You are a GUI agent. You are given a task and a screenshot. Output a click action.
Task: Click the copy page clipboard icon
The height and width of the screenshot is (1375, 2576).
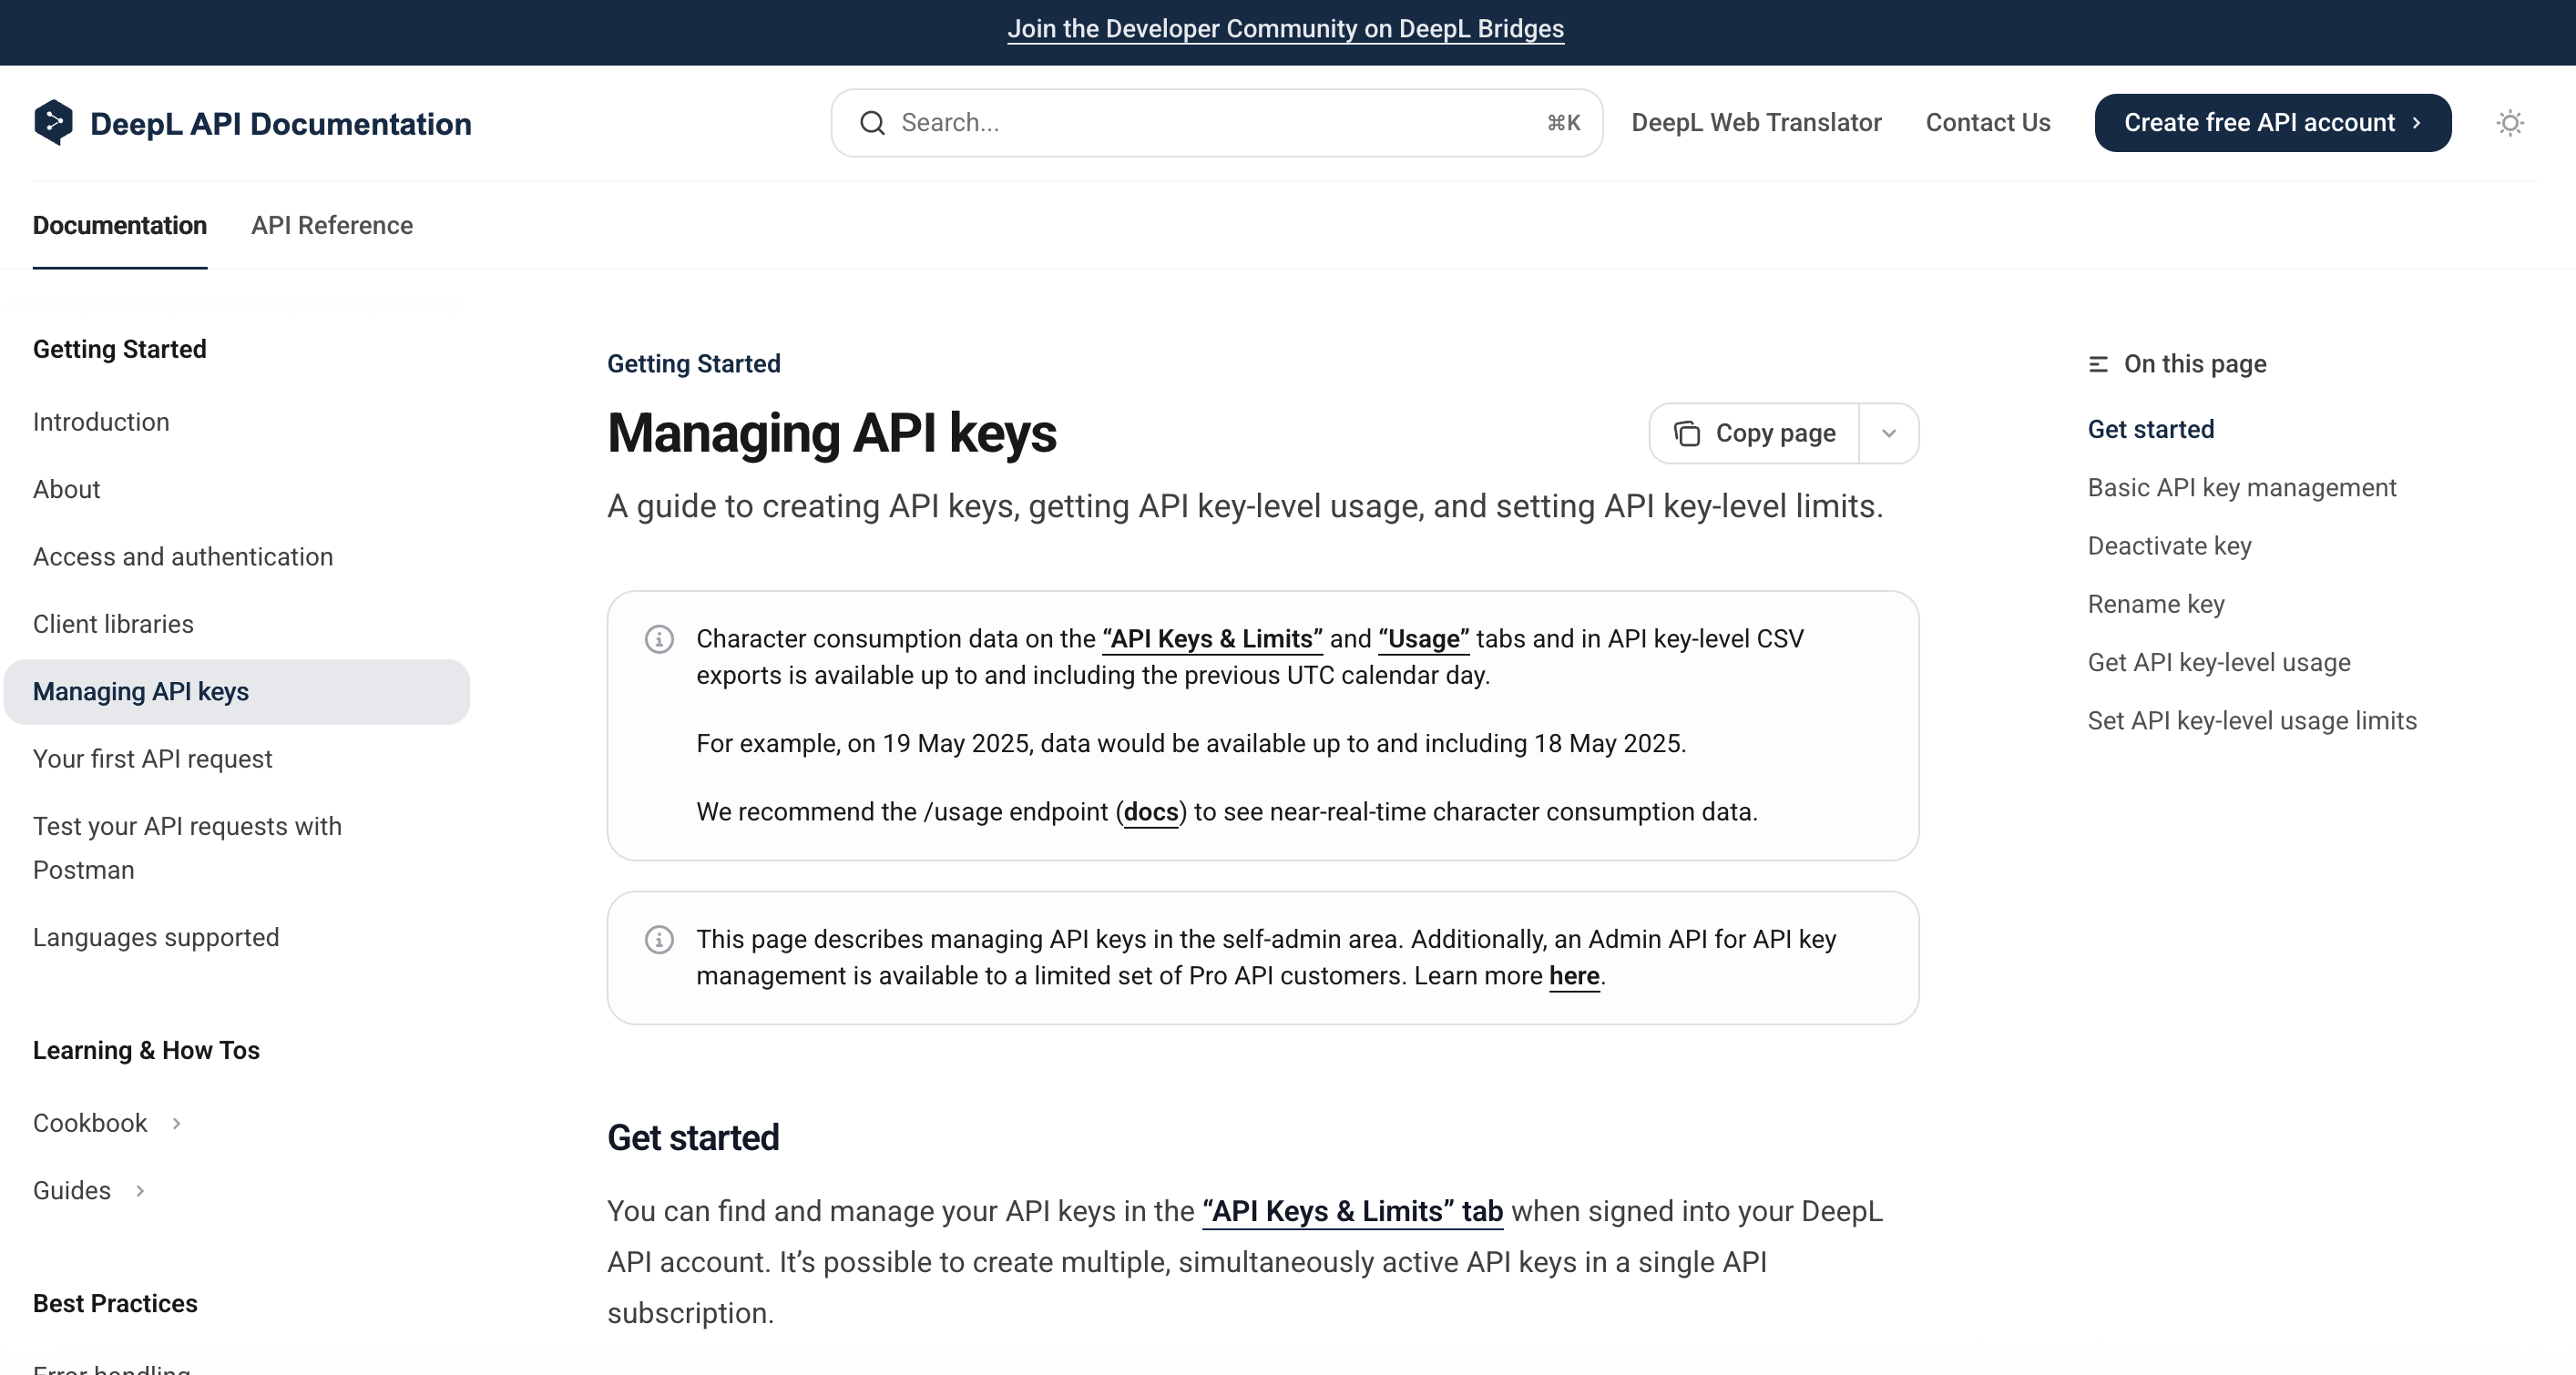[1687, 433]
